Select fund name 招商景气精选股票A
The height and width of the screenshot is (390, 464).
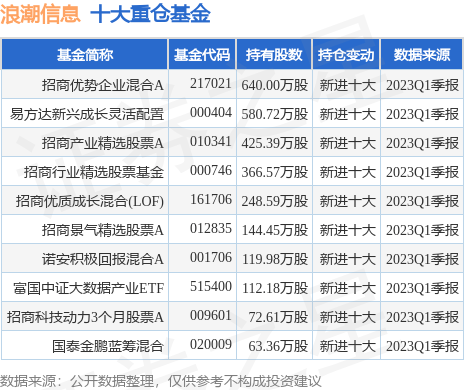click(x=103, y=230)
